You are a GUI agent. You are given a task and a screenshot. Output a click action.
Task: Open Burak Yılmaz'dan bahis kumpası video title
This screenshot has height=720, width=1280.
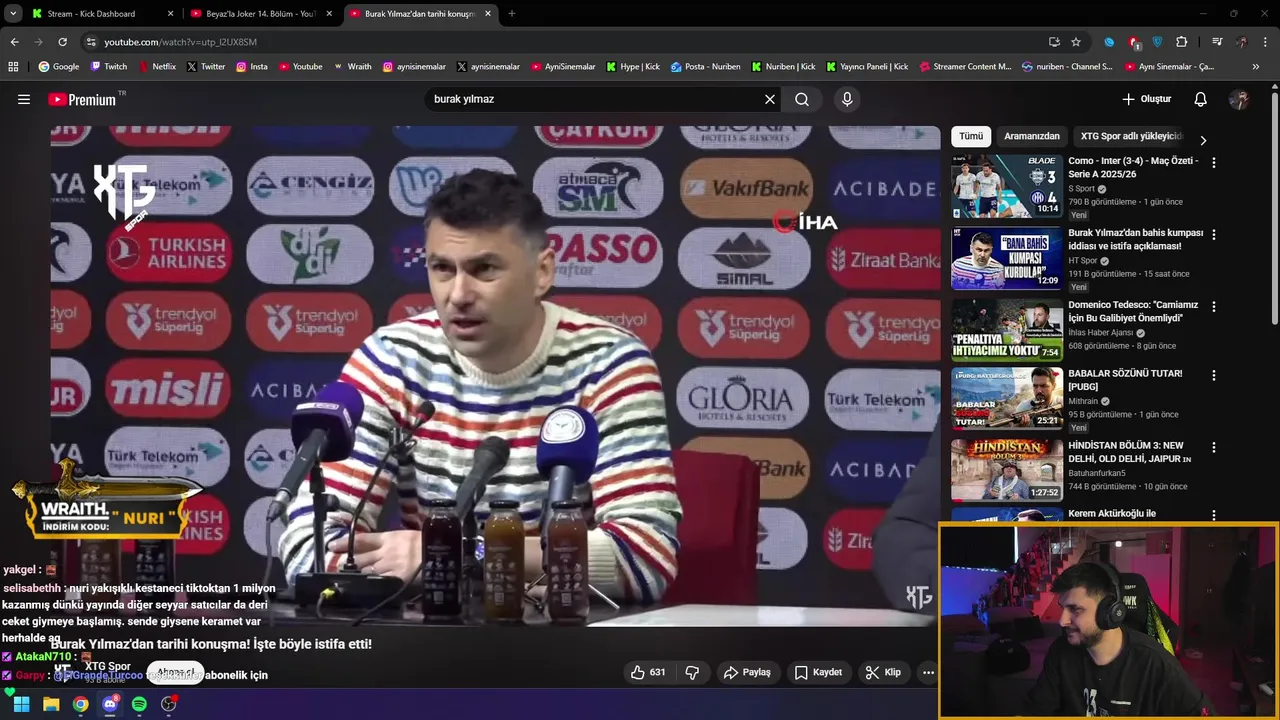[1135, 239]
